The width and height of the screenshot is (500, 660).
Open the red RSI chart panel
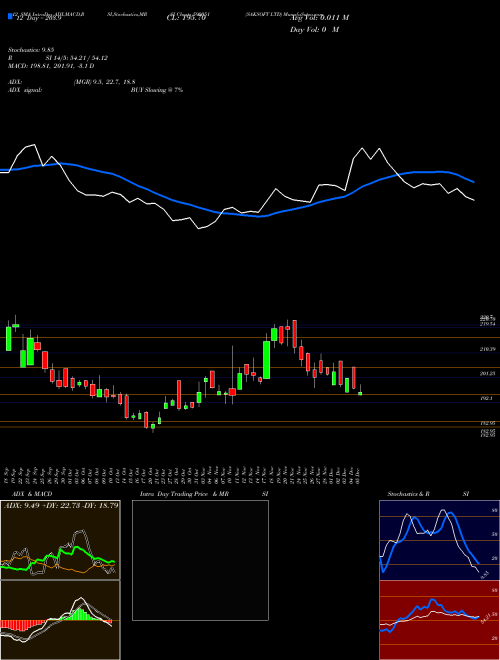pos(439,620)
